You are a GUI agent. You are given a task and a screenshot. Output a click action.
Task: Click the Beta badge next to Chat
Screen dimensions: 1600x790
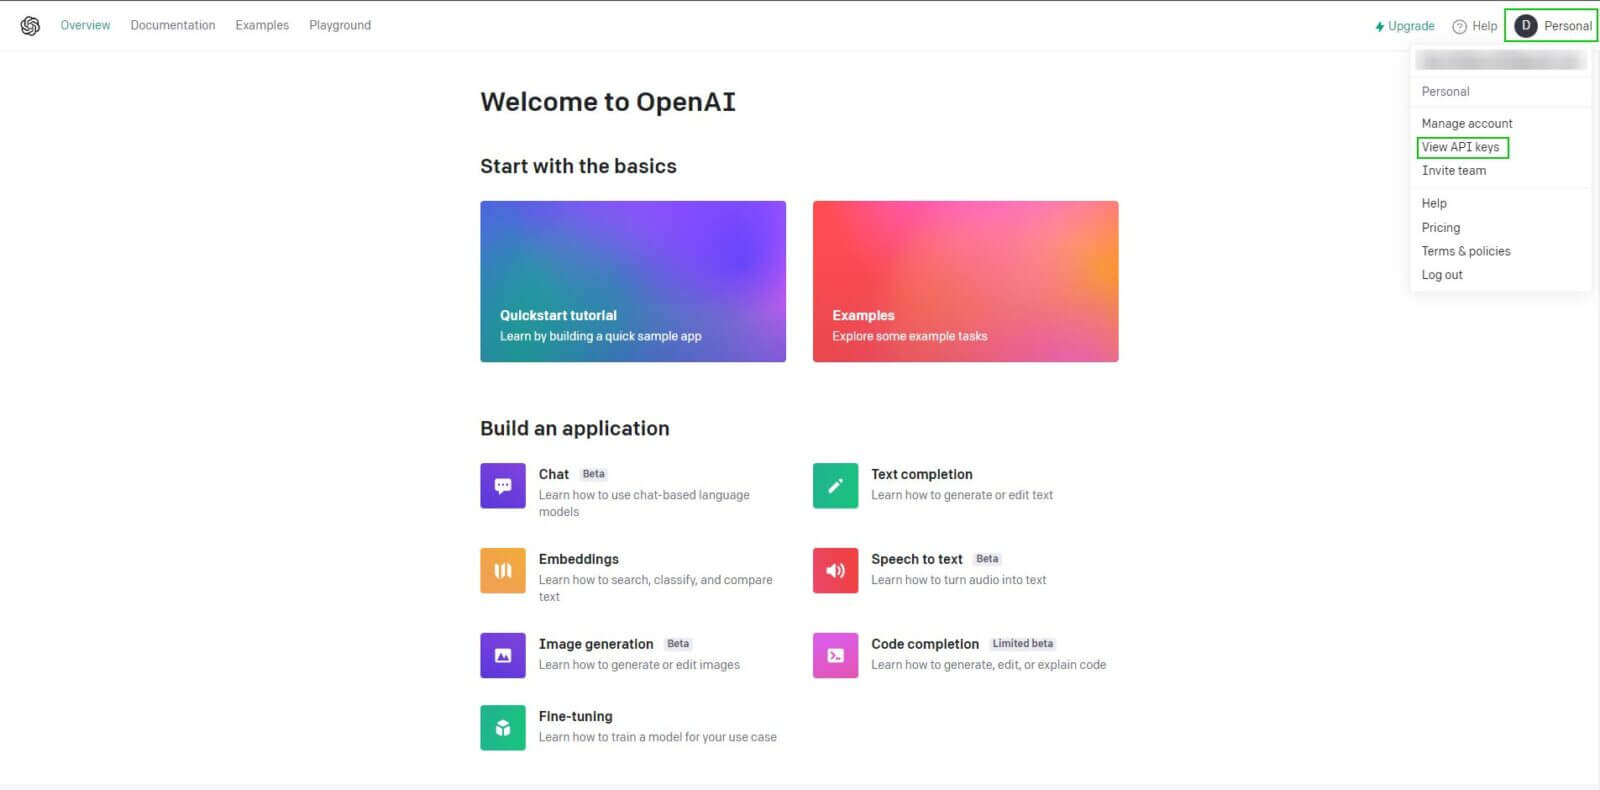click(x=594, y=474)
